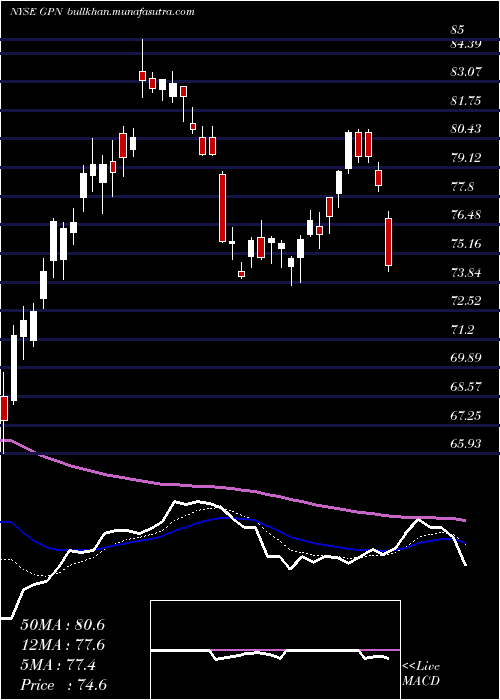
Task: Click the pink 50MA line end
Action: 464,520
